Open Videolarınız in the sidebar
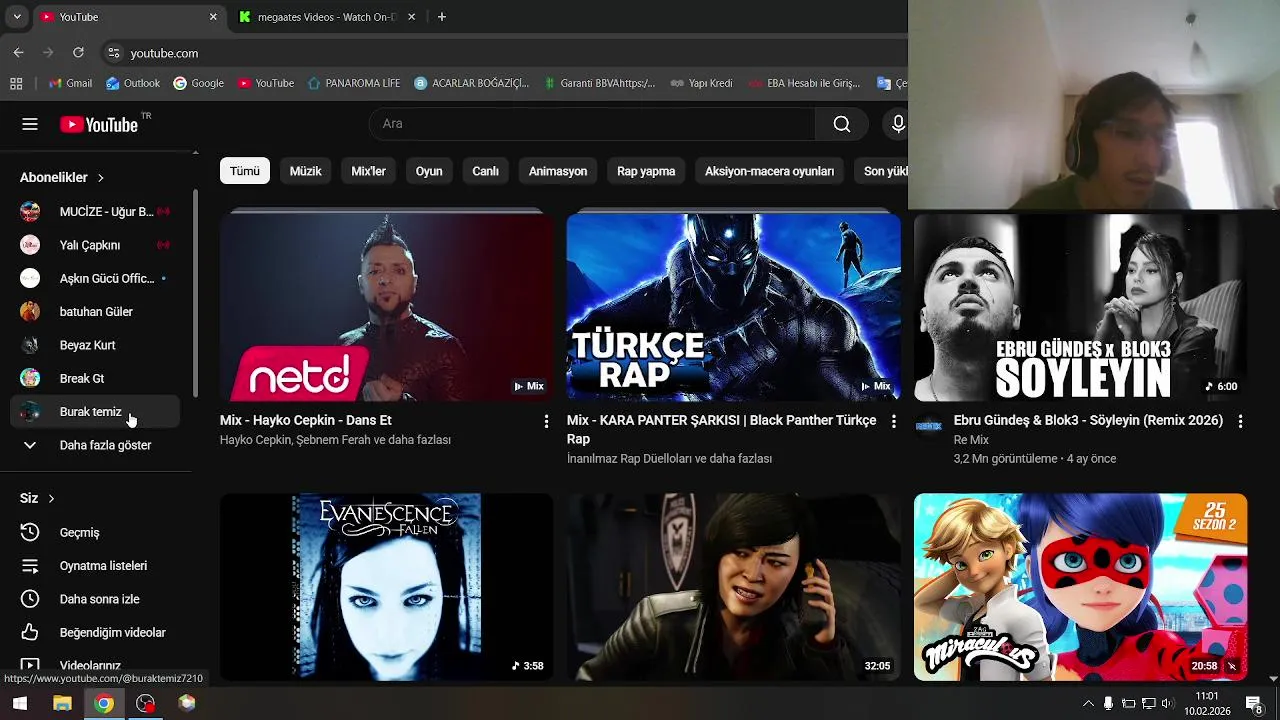This screenshot has height=720, width=1280. tap(95, 665)
